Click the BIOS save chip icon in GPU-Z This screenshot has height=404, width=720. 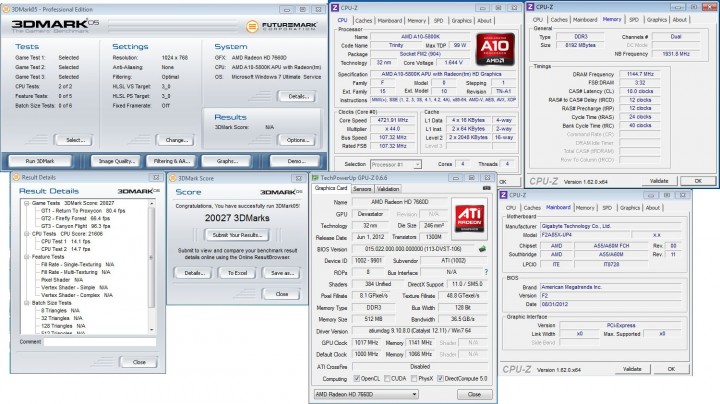482,249
